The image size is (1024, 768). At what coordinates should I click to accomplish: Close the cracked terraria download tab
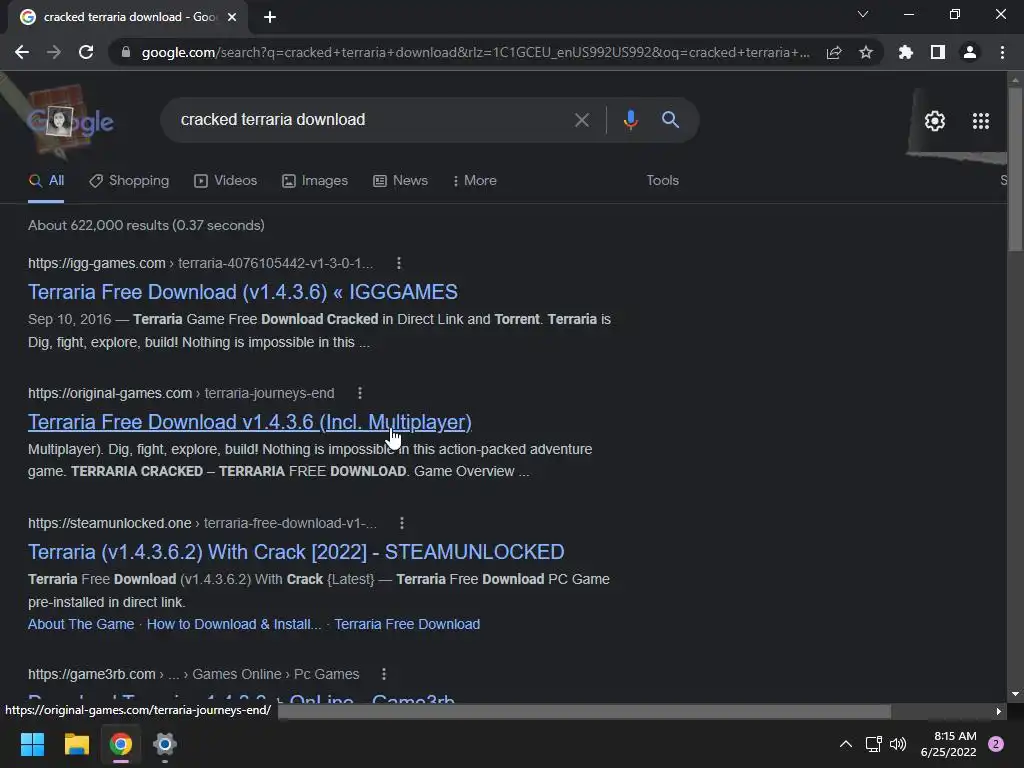(232, 17)
